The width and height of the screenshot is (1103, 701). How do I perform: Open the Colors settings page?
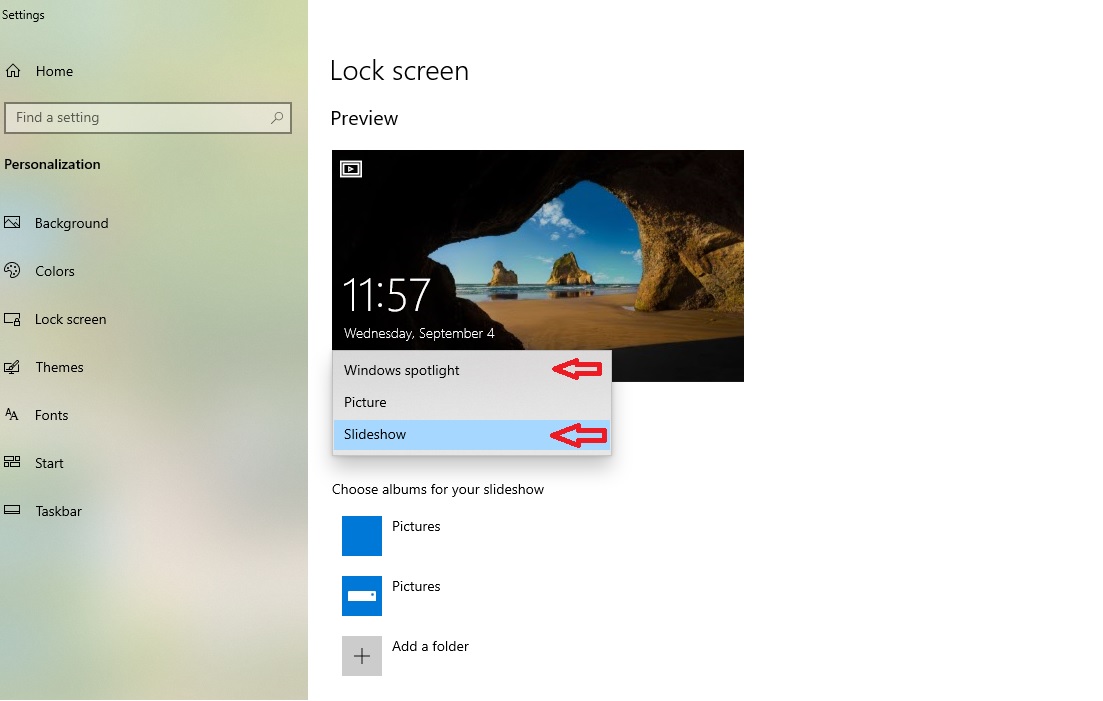(x=55, y=271)
